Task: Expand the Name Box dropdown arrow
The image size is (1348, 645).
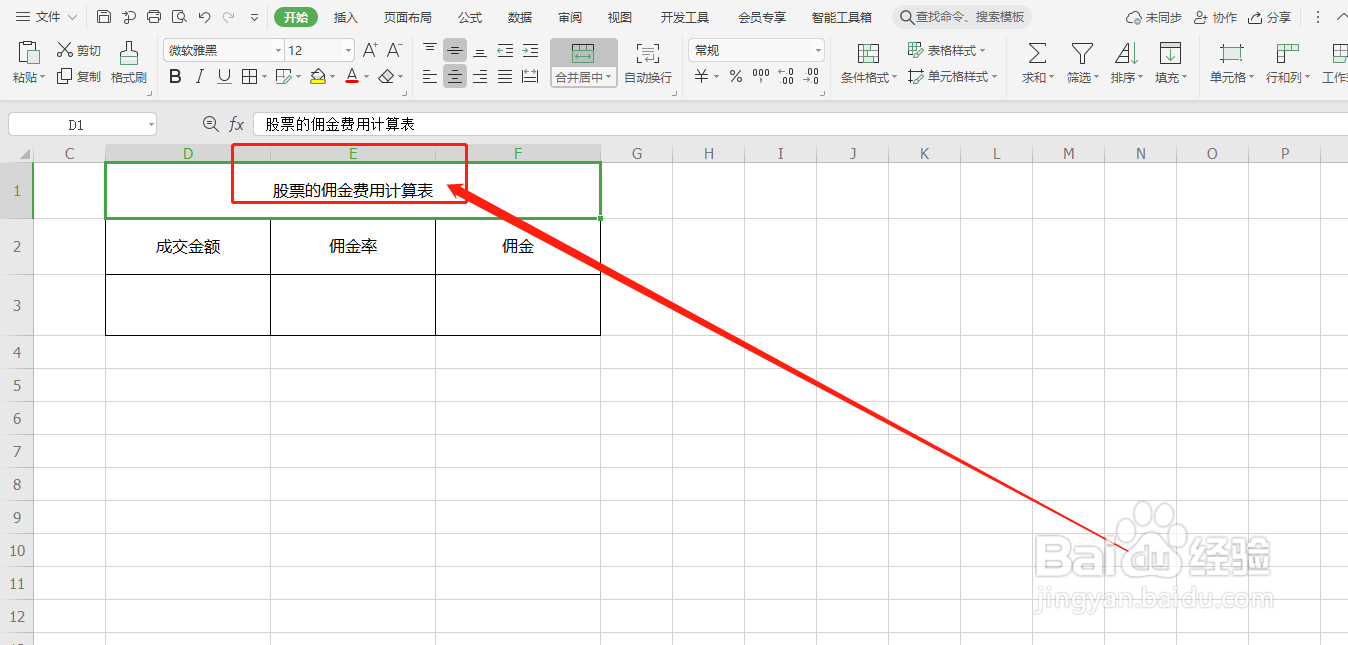Action: 150,124
